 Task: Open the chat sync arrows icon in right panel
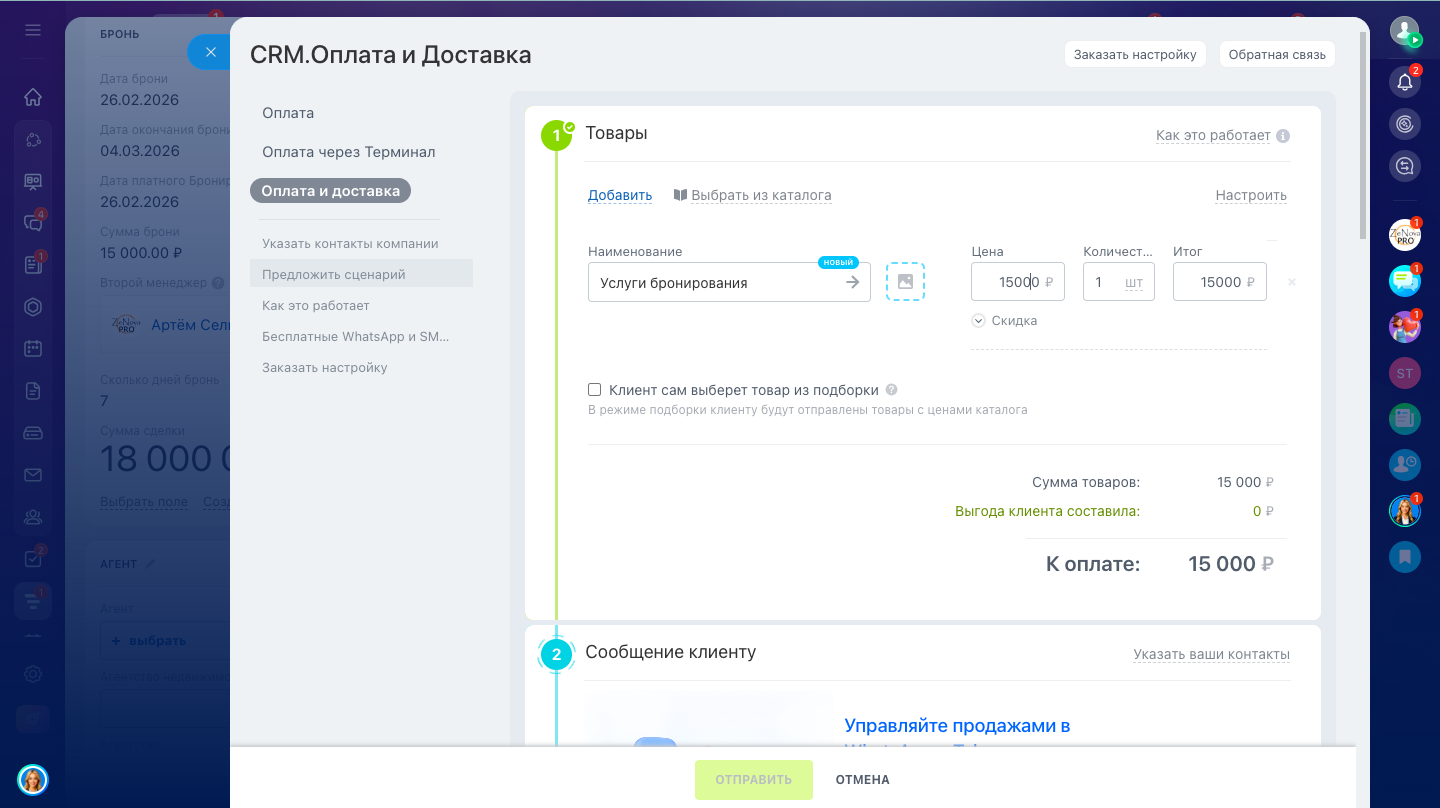click(1405, 166)
